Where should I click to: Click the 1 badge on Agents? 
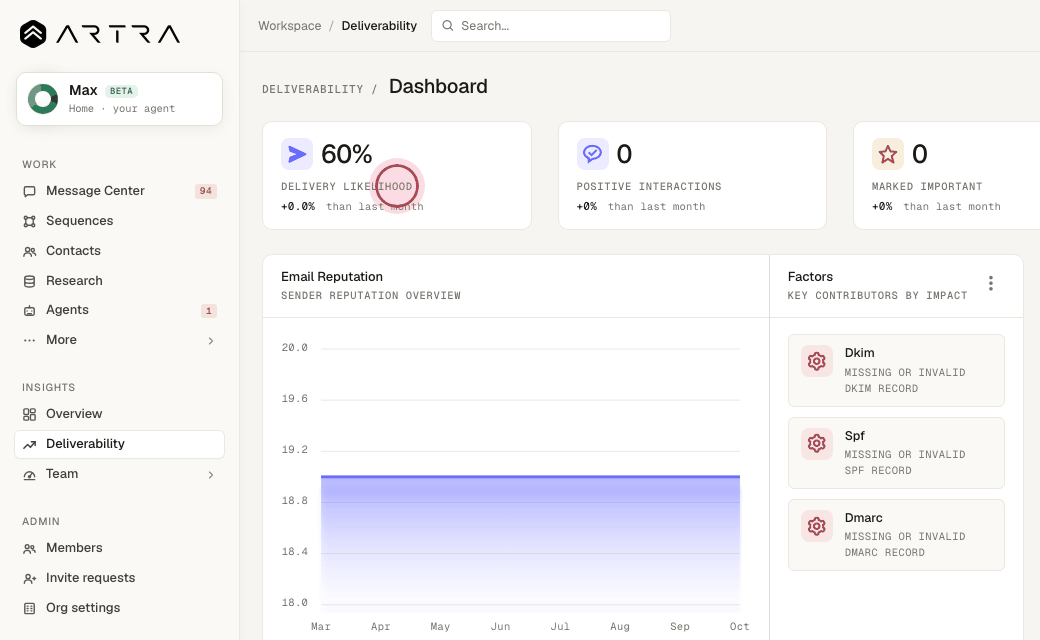(x=208, y=310)
